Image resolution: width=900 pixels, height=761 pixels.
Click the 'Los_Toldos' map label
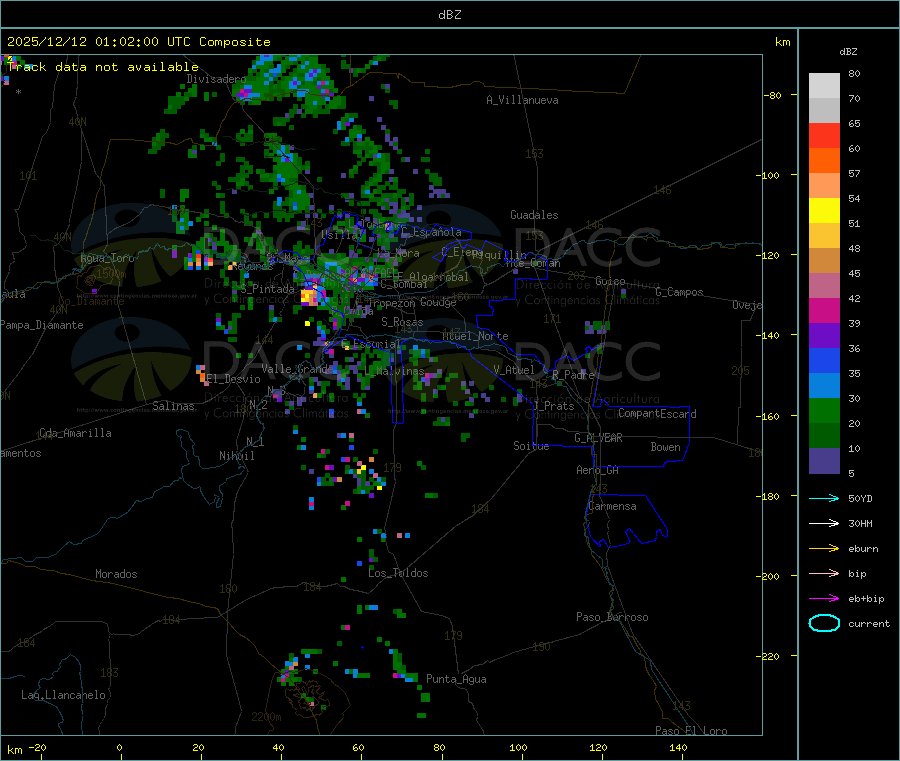point(398,573)
